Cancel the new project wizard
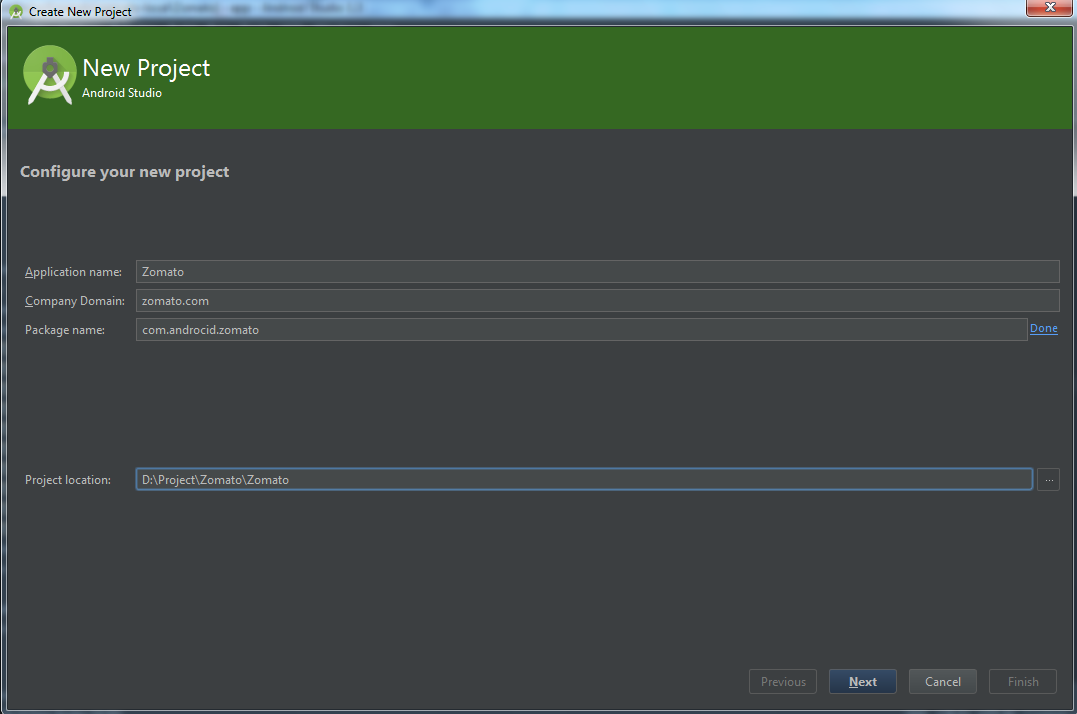The image size is (1077, 714). coord(942,682)
